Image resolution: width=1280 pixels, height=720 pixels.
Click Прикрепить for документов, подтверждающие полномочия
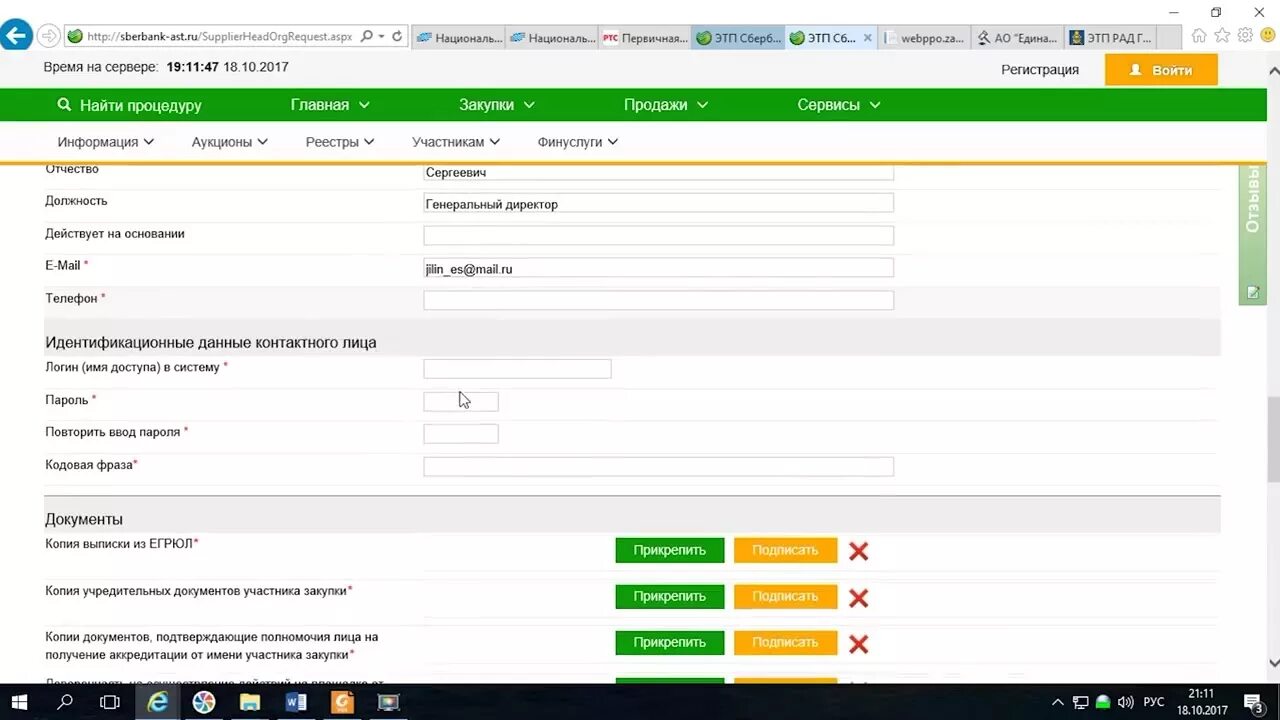point(670,642)
